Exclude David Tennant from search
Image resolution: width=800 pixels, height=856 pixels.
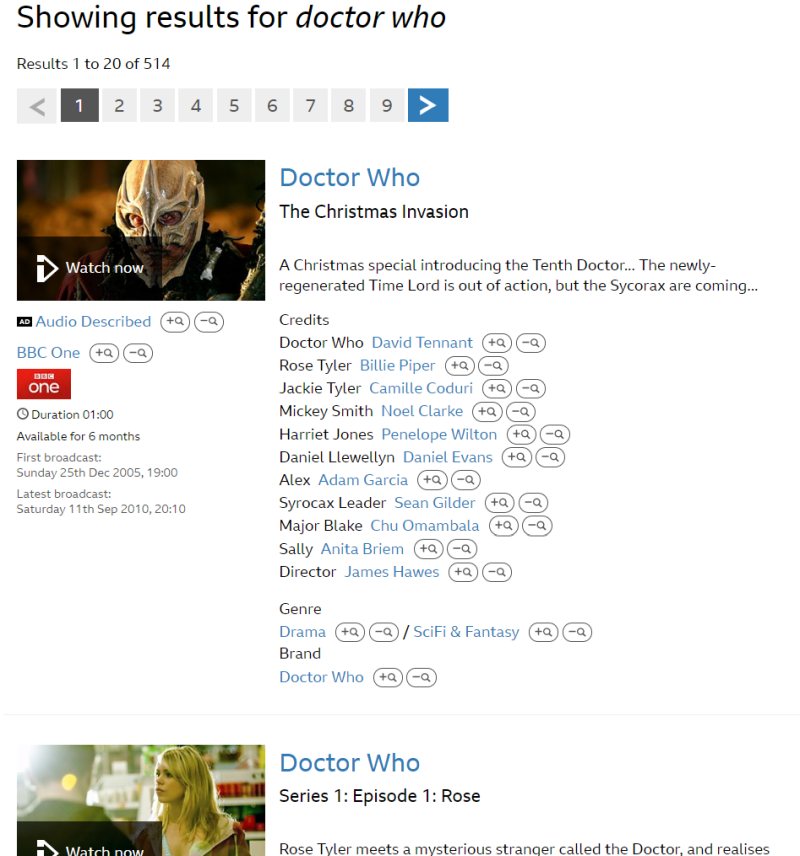pos(530,343)
